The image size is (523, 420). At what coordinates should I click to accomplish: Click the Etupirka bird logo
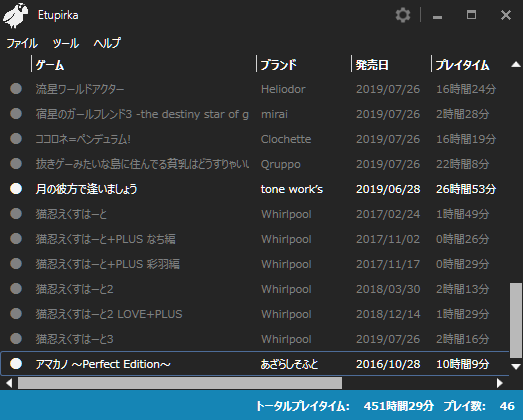15,15
